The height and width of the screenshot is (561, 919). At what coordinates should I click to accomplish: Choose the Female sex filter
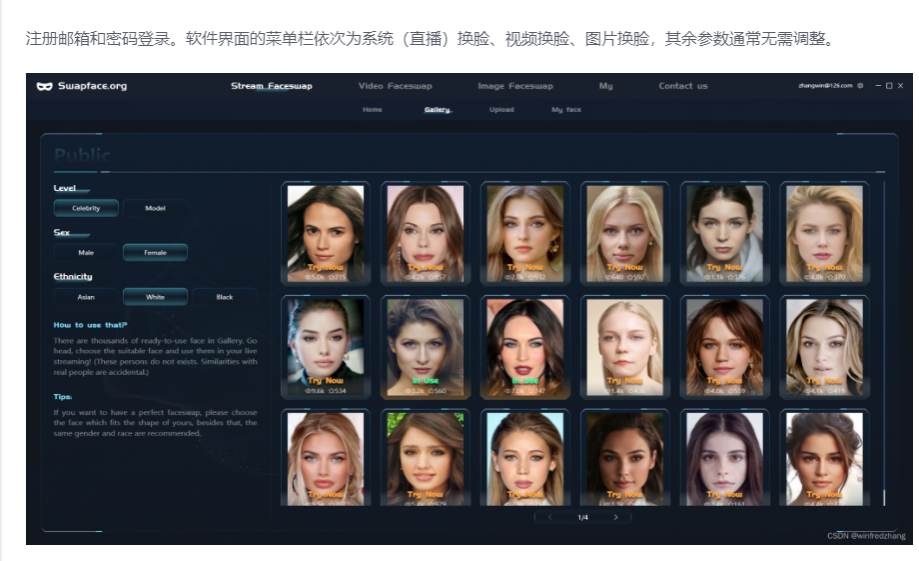point(155,253)
